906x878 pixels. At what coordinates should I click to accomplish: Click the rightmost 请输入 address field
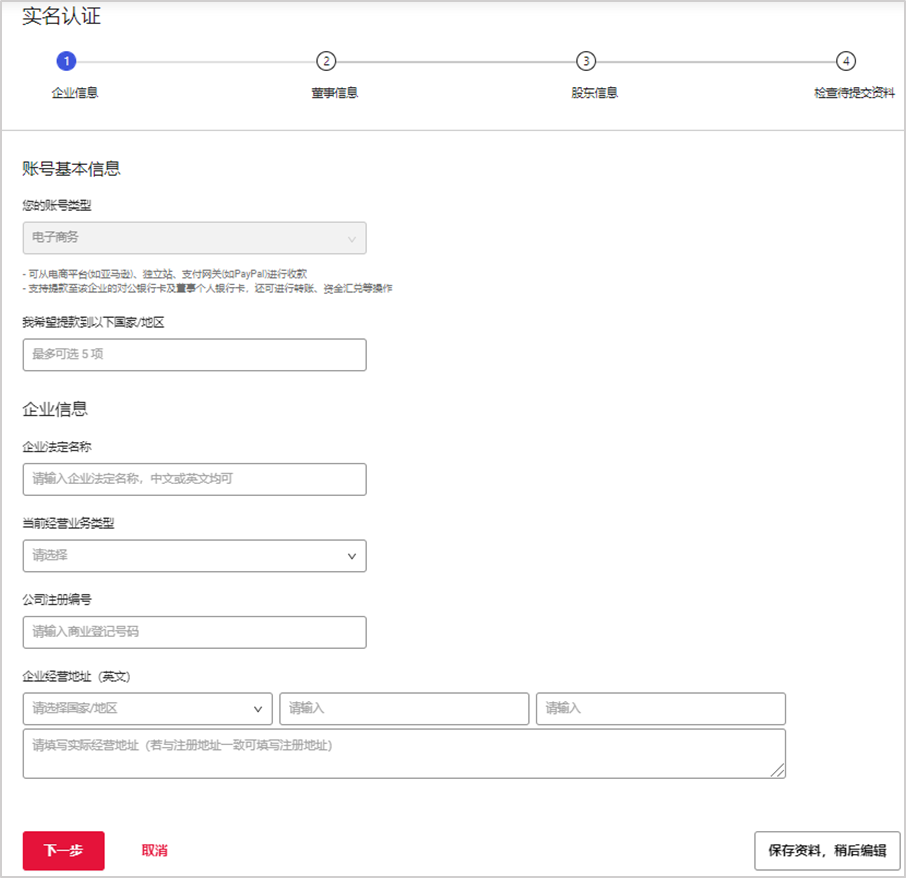click(661, 709)
